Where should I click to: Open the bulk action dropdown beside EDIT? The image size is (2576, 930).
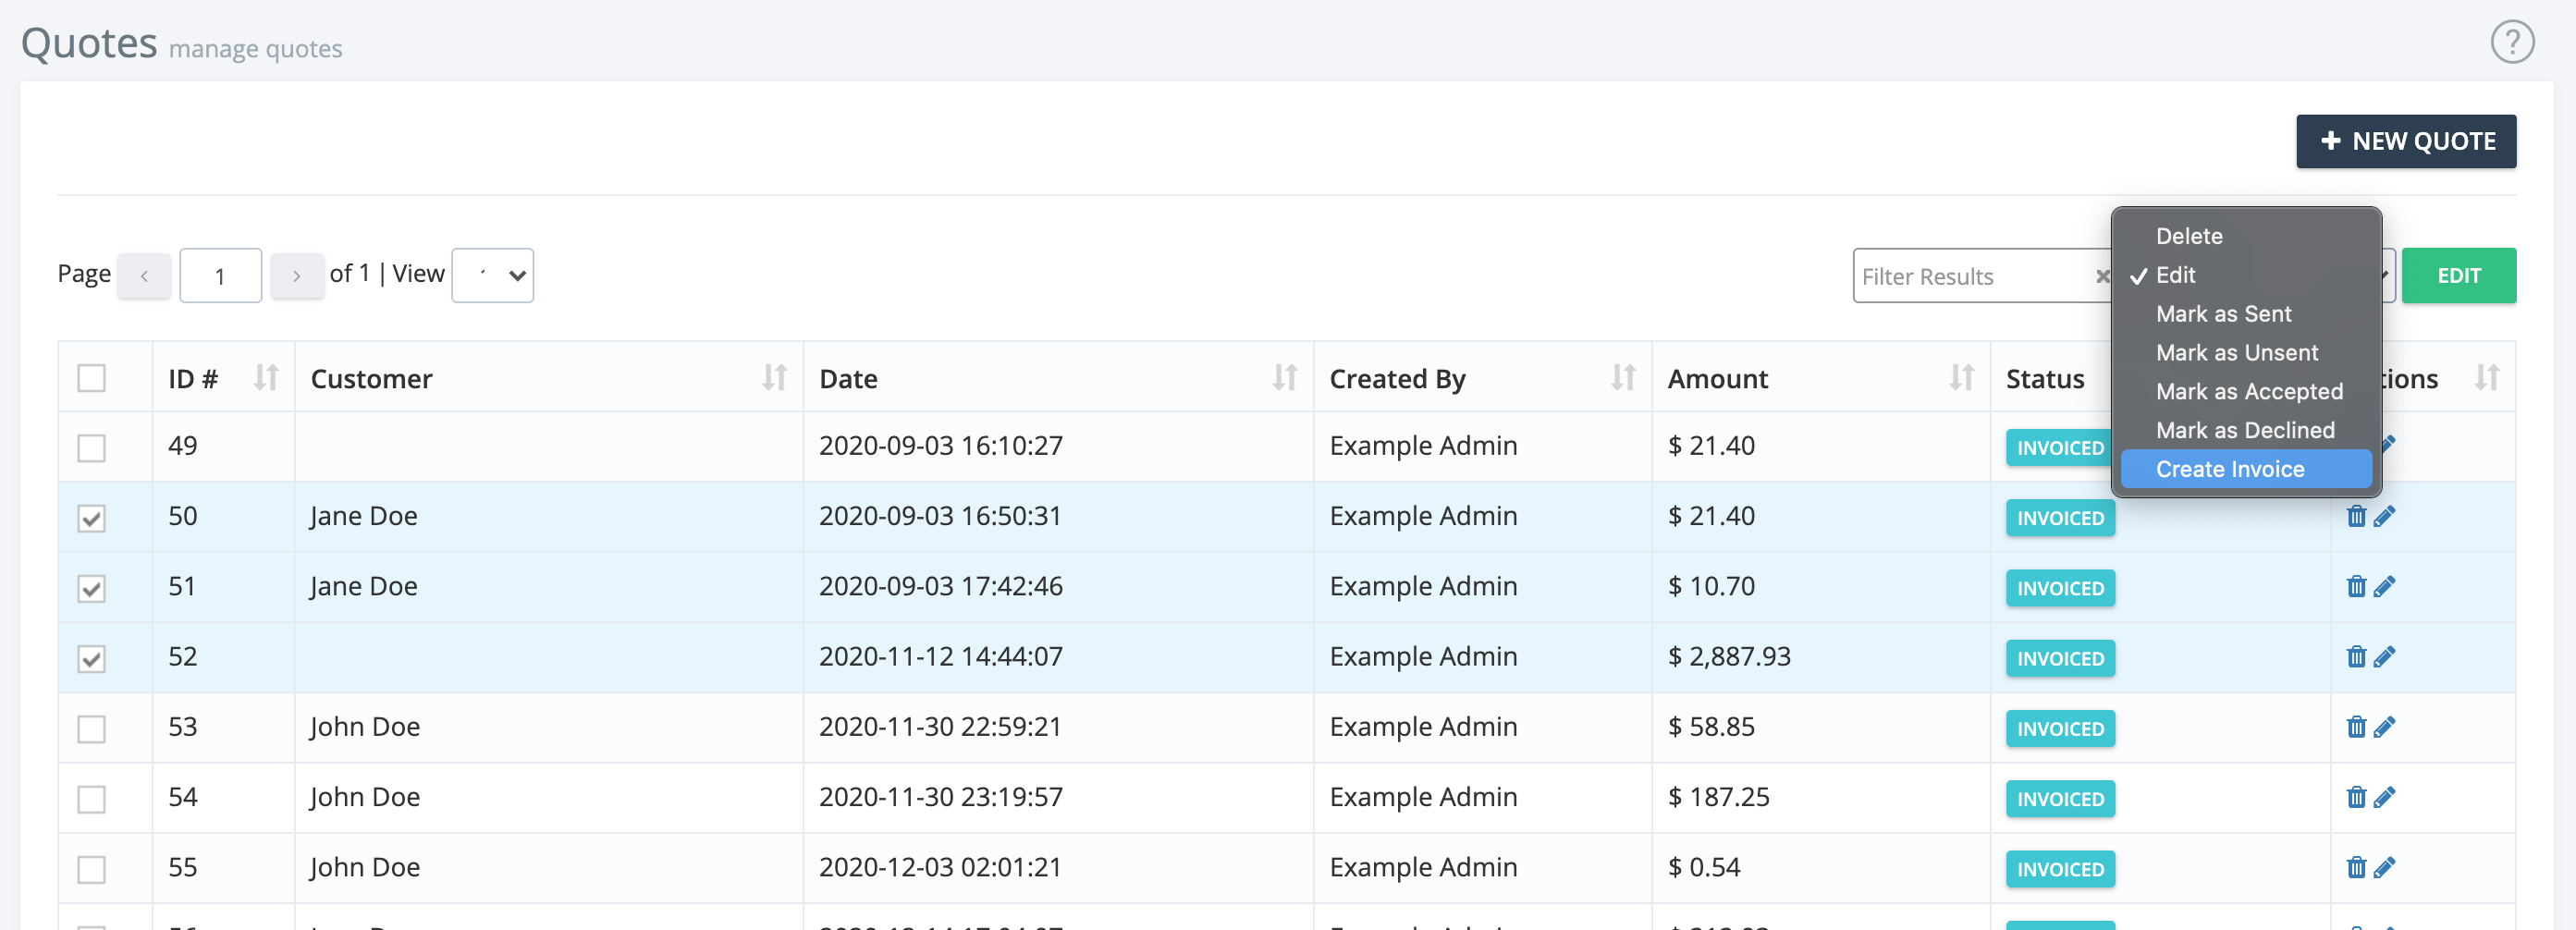click(2385, 276)
